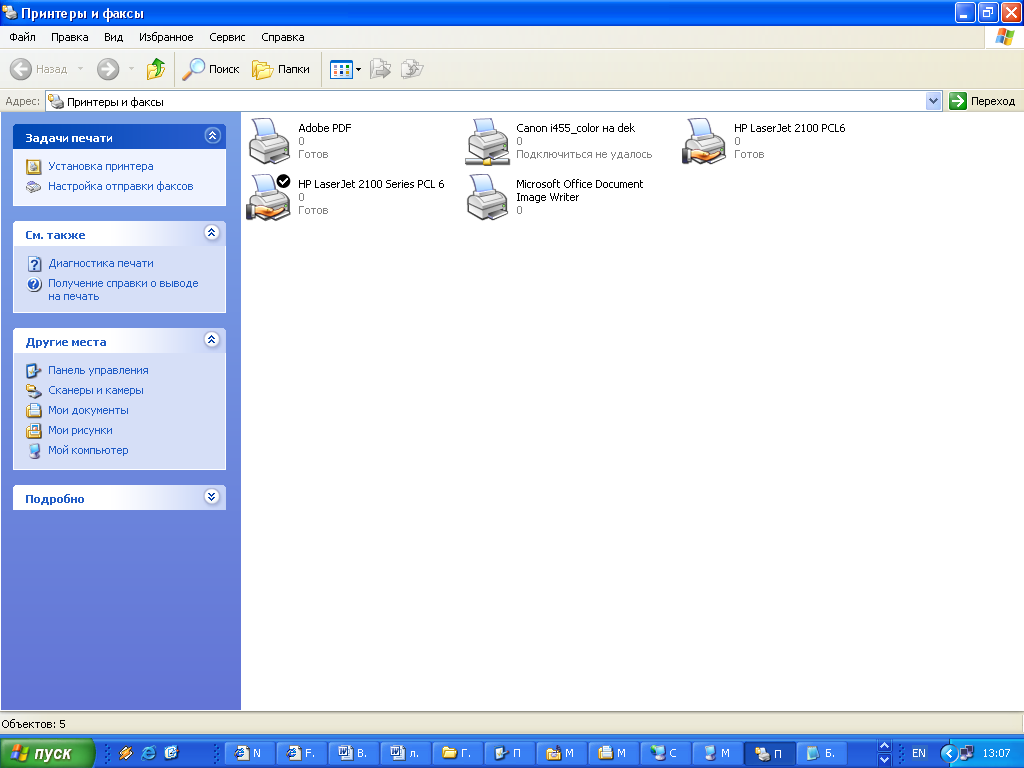Open the Views mode dropdown button
The image size is (1024, 768).
[345, 69]
